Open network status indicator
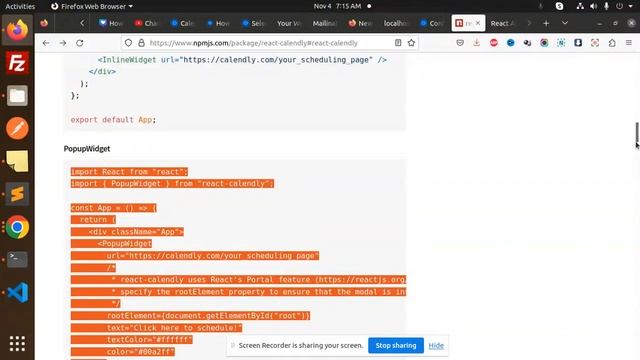The image size is (640, 360). tap(580, 6)
